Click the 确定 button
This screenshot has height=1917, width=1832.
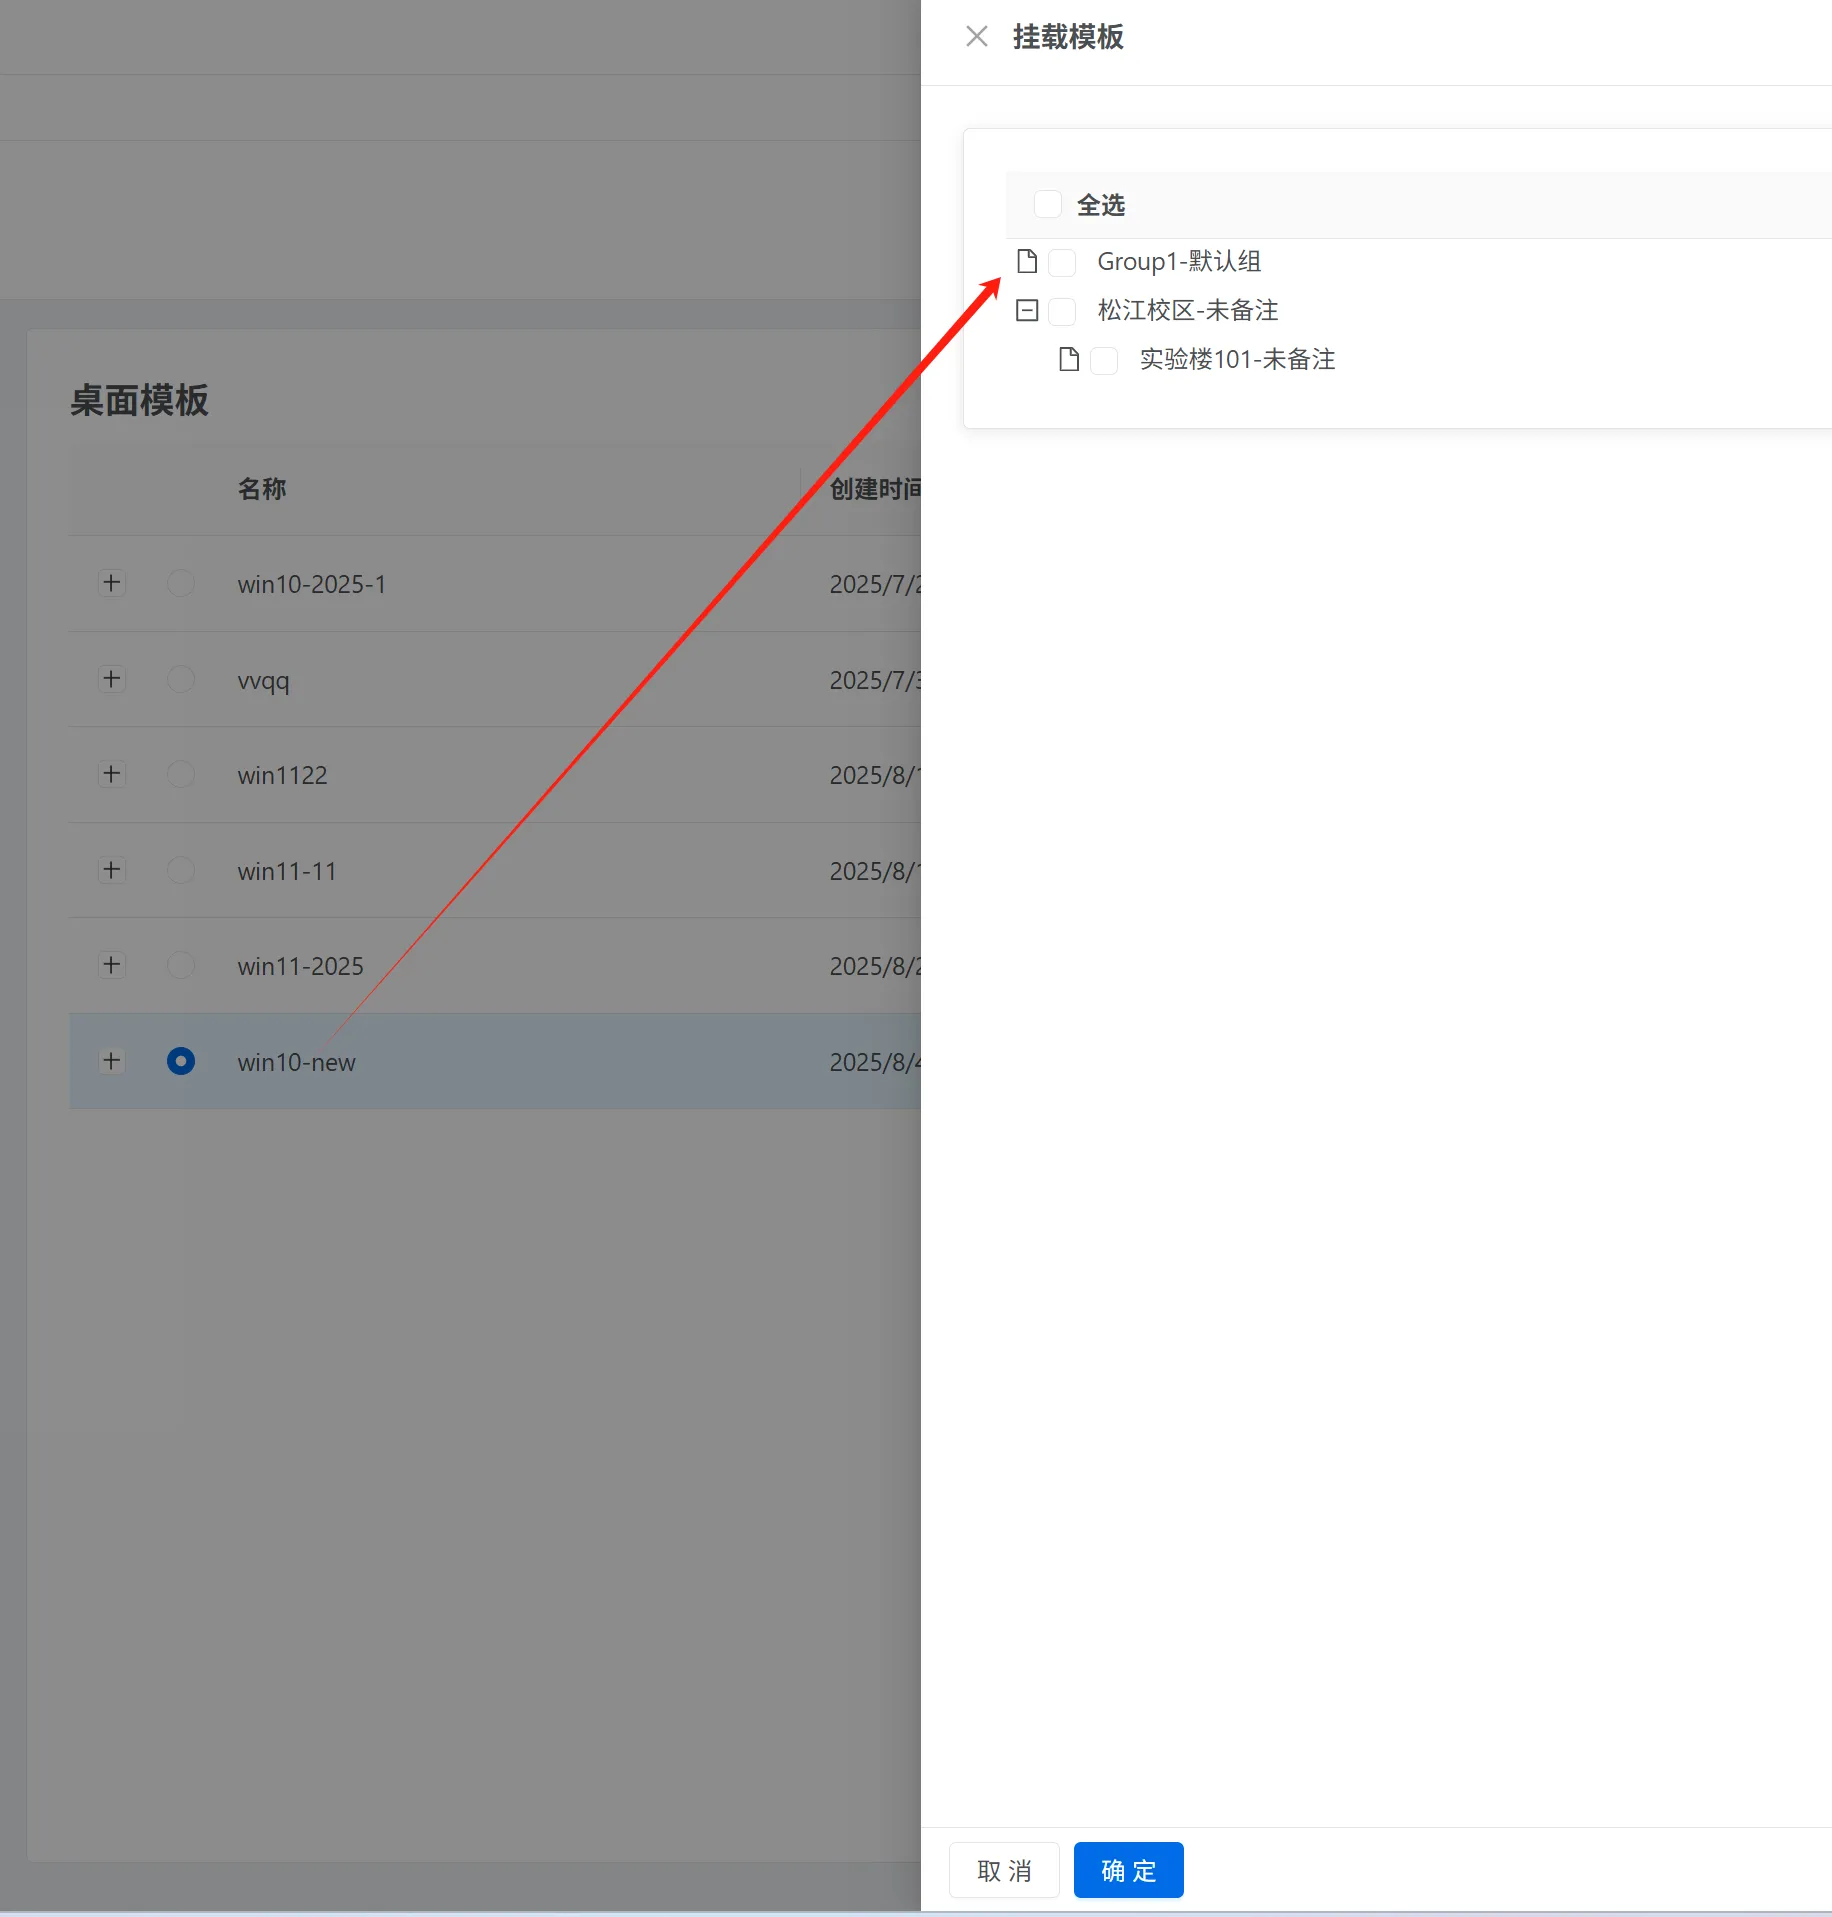tap(1128, 1870)
